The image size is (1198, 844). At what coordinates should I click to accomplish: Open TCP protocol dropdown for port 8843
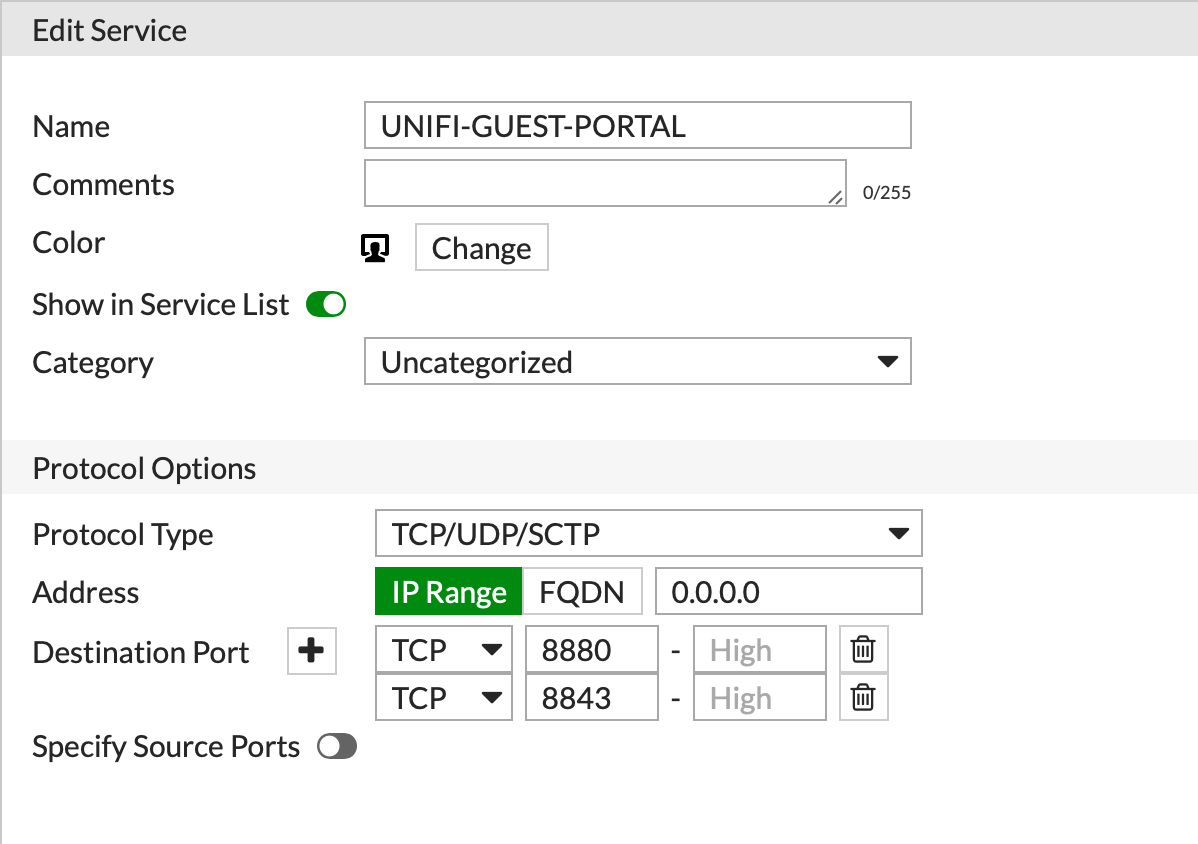[444, 697]
